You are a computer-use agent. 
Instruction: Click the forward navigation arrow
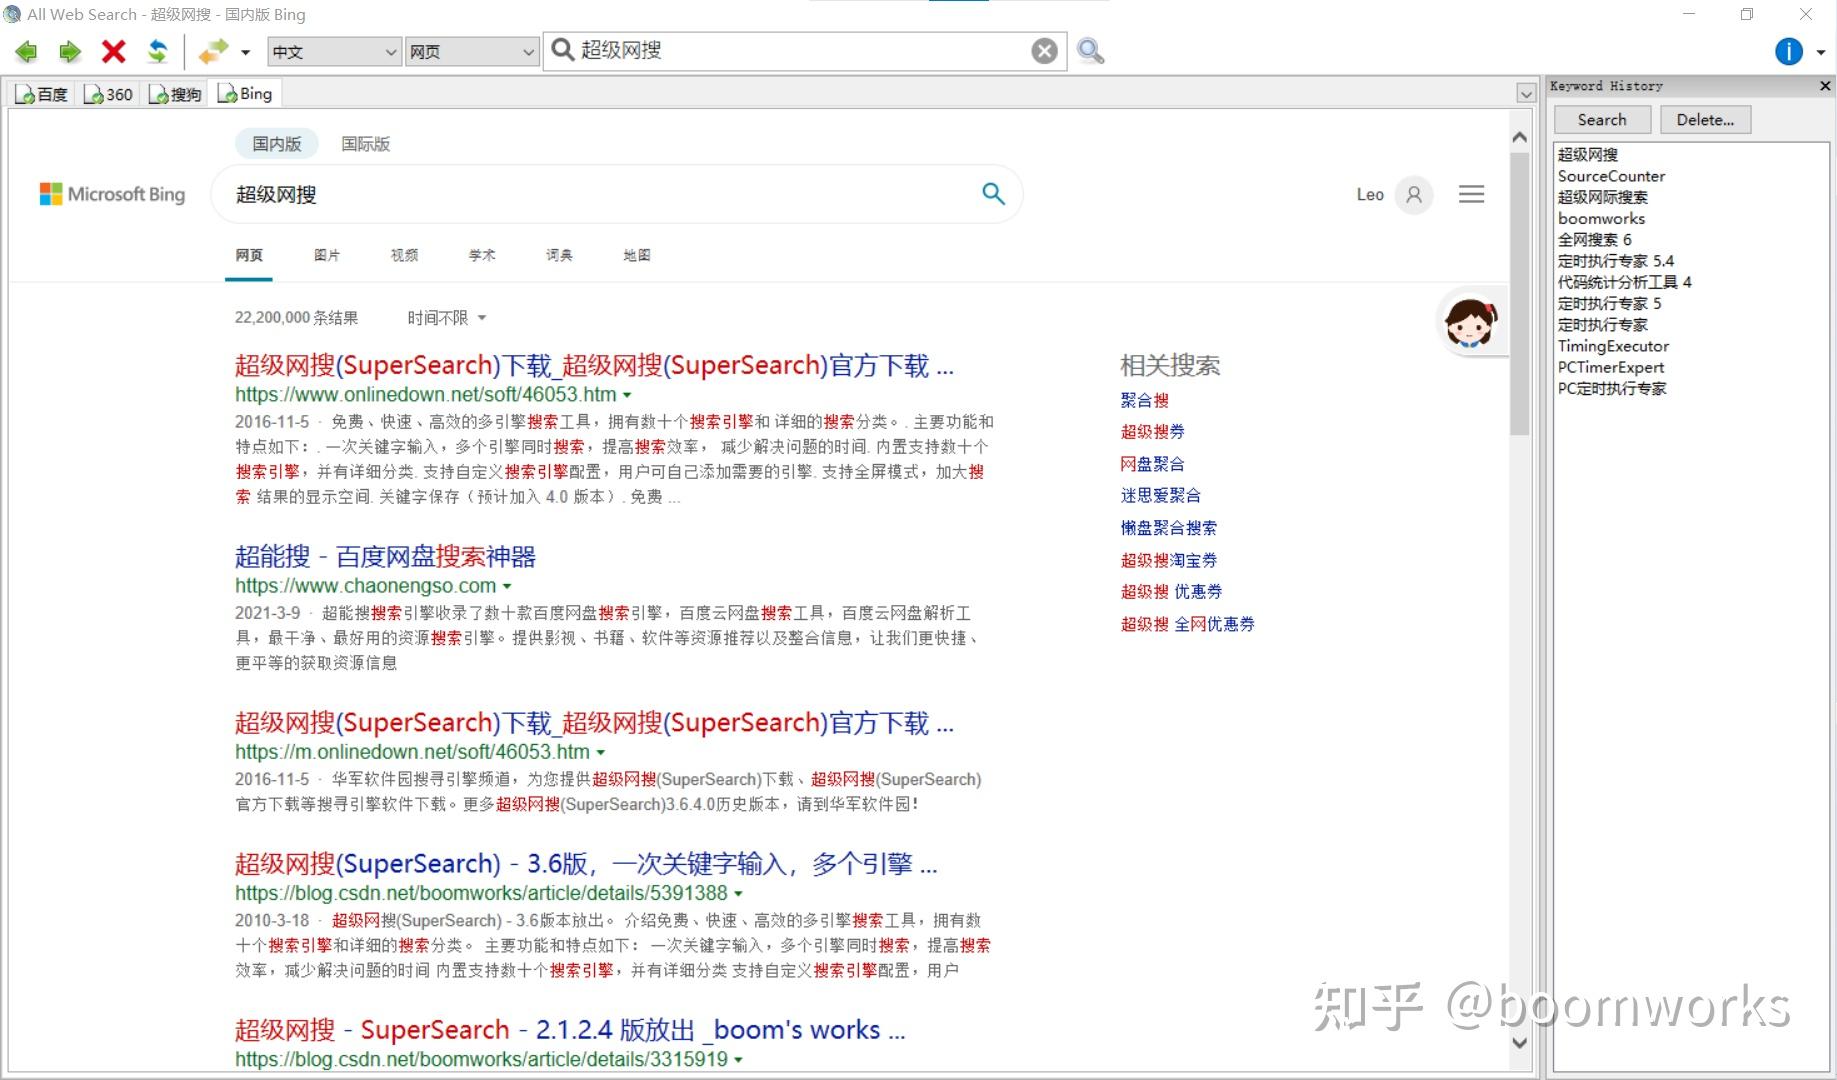(69, 51)
